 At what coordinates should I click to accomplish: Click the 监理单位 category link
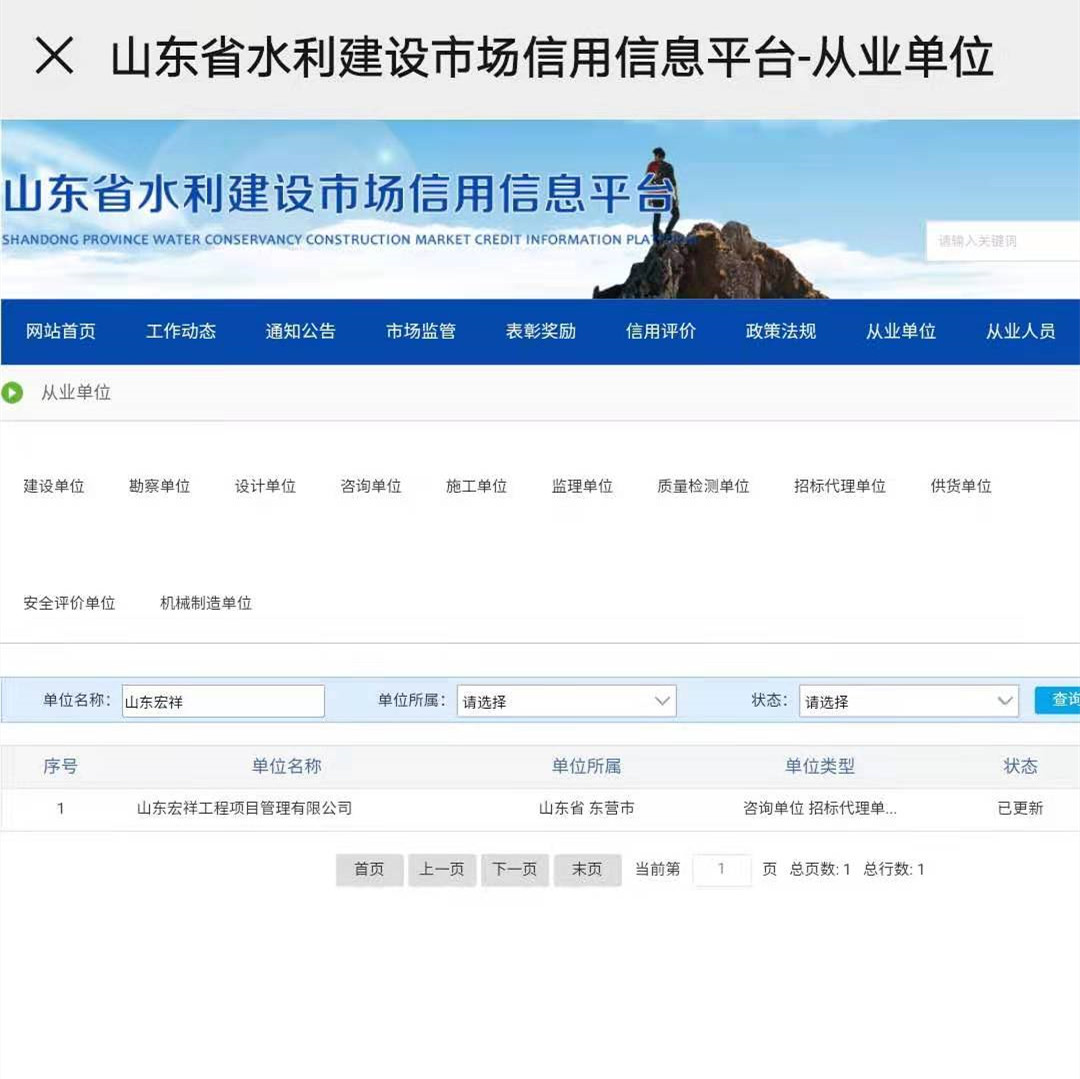click(x=582, y=486)
